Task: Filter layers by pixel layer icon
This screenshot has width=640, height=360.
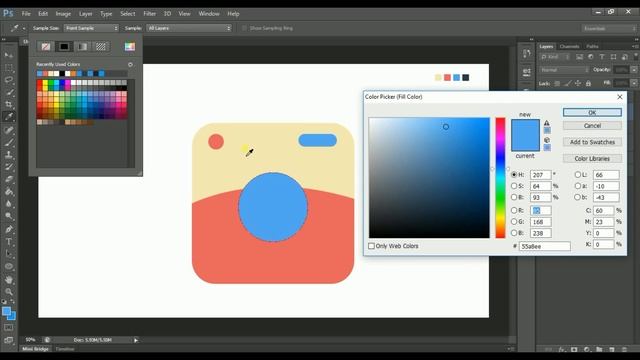Action: pos(579,57)
